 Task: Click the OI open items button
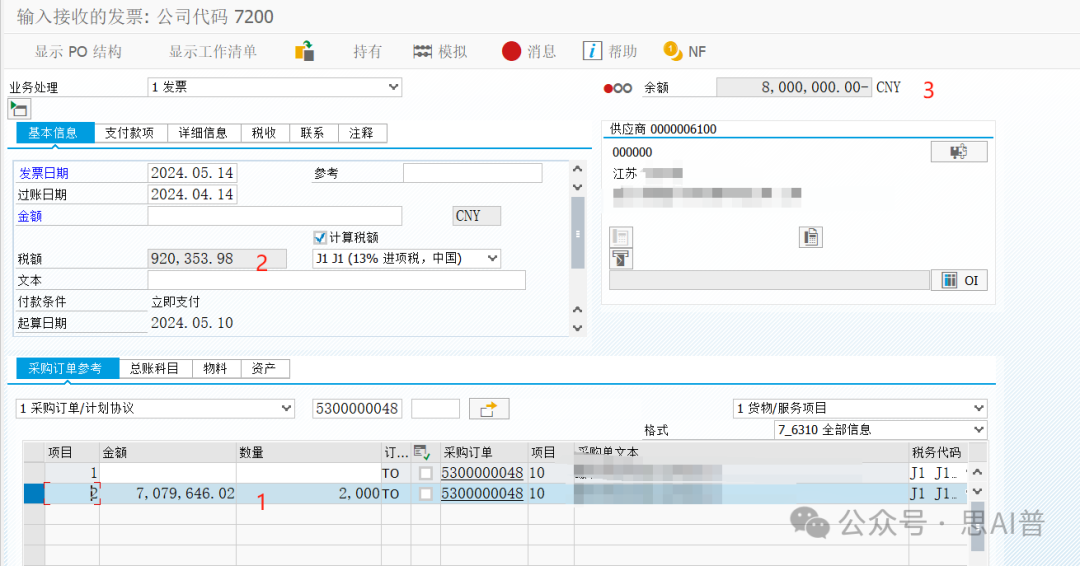959,280
